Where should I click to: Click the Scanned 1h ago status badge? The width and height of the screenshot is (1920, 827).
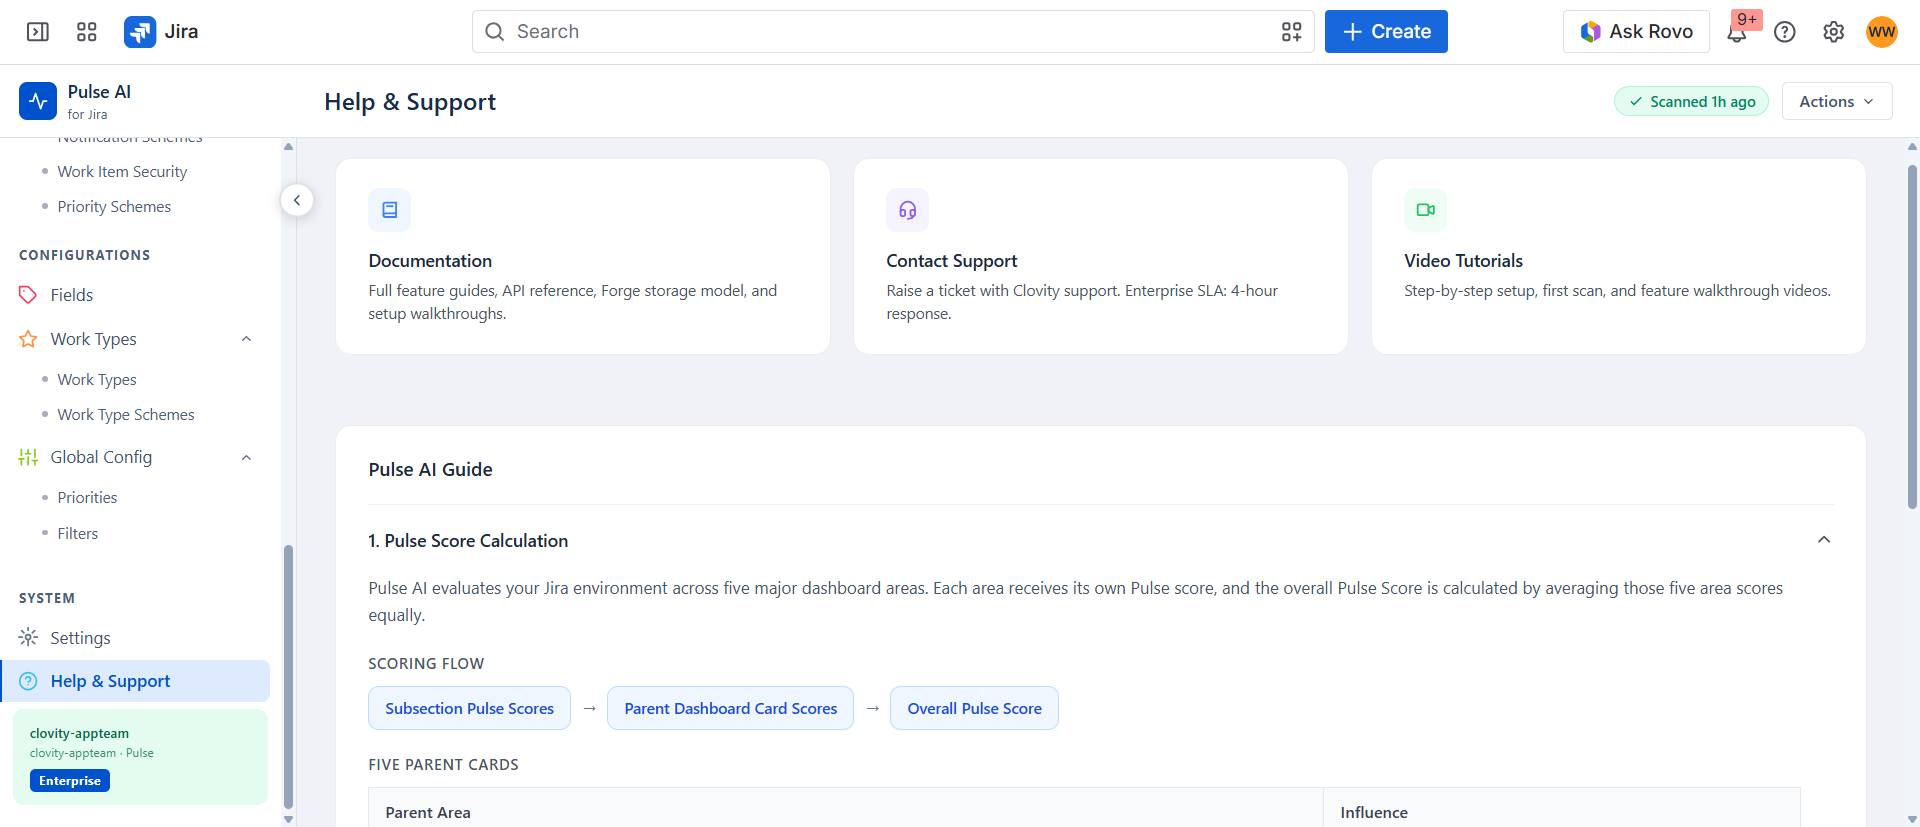1692,101
